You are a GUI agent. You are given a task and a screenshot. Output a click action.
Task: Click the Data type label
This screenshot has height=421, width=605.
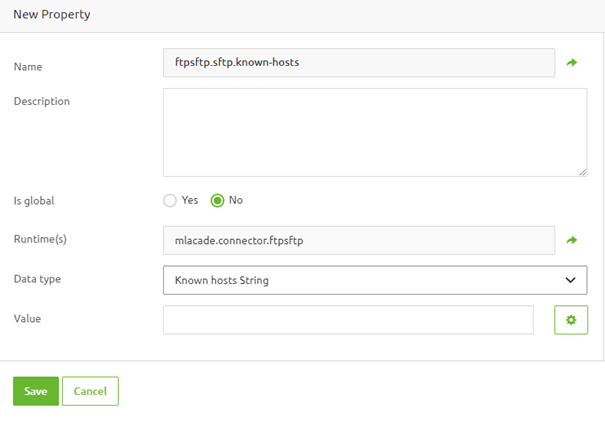click(x=37, y=279)
